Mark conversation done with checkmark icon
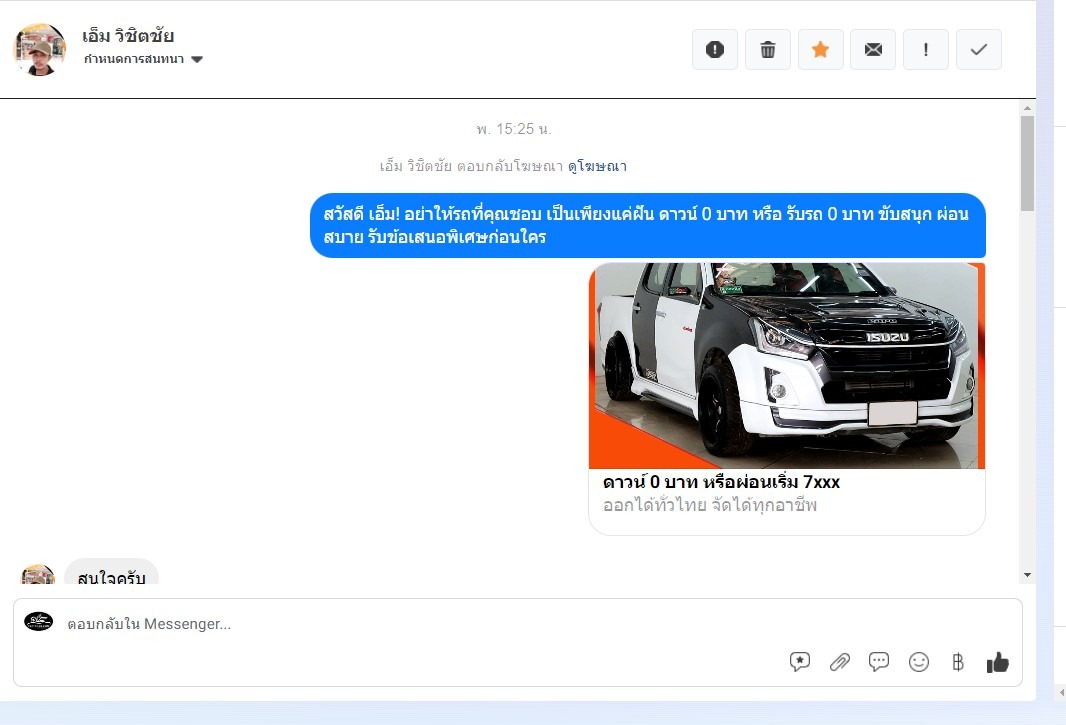The width and height of the screenshot is (1066, 725). tap(979, 50)
